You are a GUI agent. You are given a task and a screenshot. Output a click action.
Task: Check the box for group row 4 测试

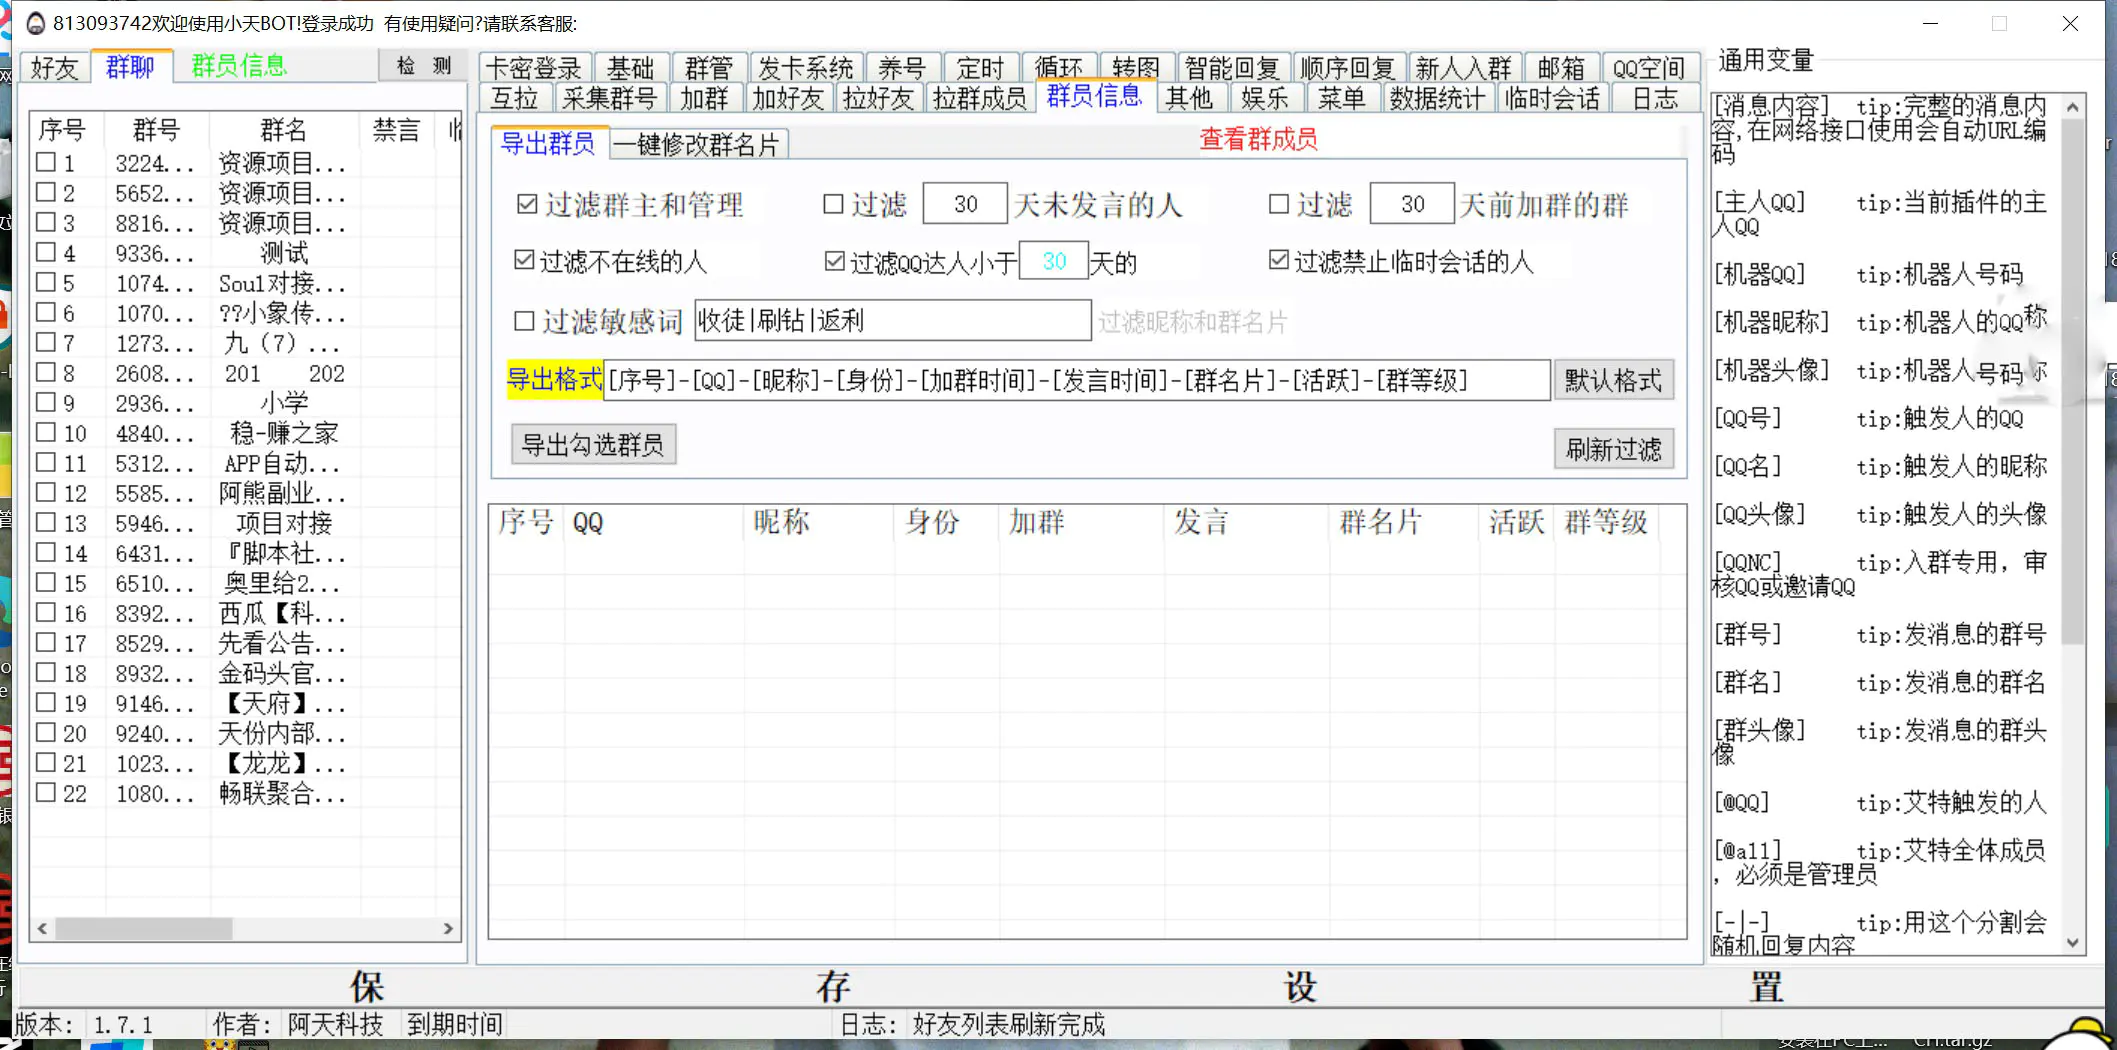46,252
